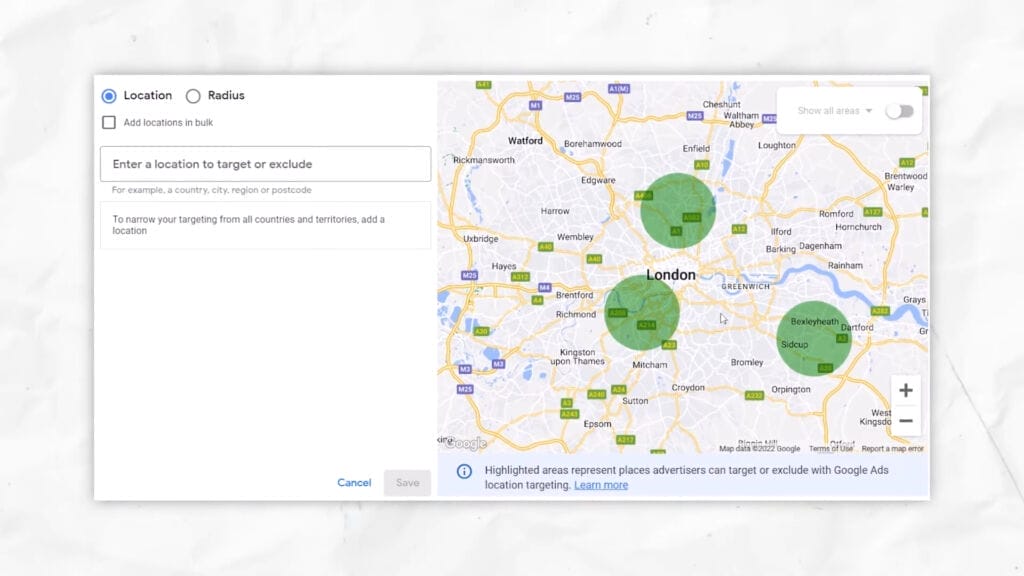Viewport: 1024px width, 576px height.
Task: Open the Show all areas dropdown
Action: click(836, 111)
